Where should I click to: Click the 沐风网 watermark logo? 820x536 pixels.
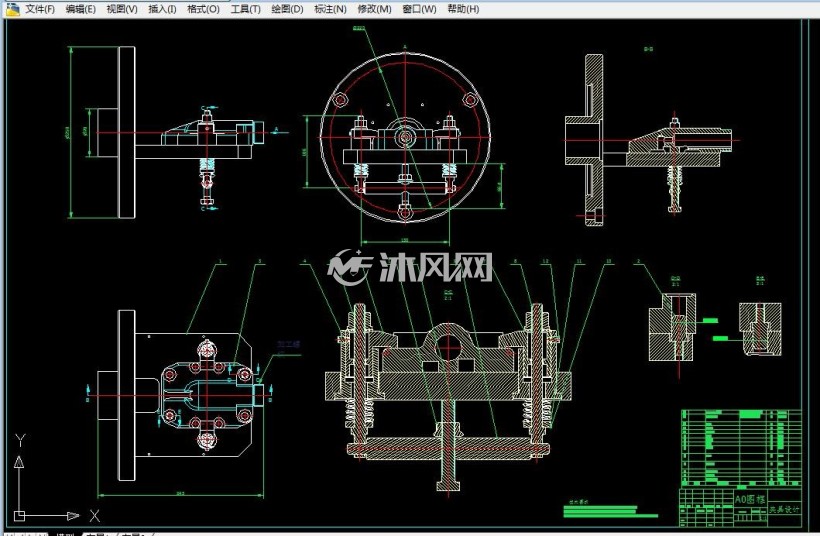[410, 267]
